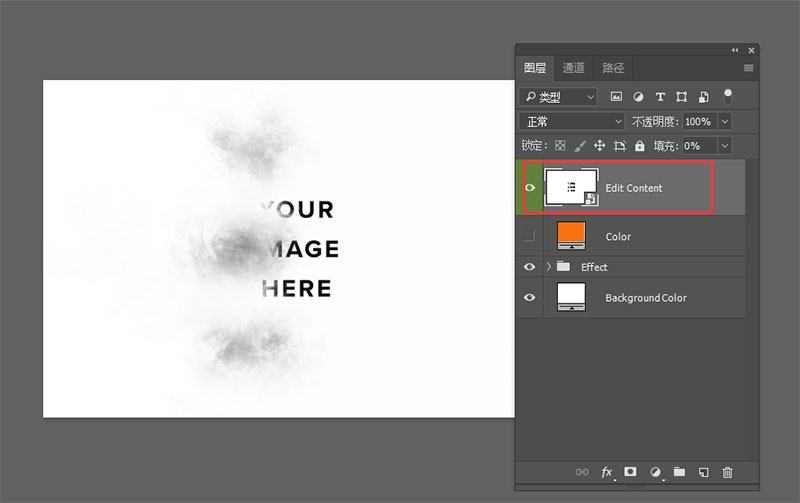The width and height of the screenshot is (800, 503).
Task: Add a layer style with fx icon
Action: [607, 472]
